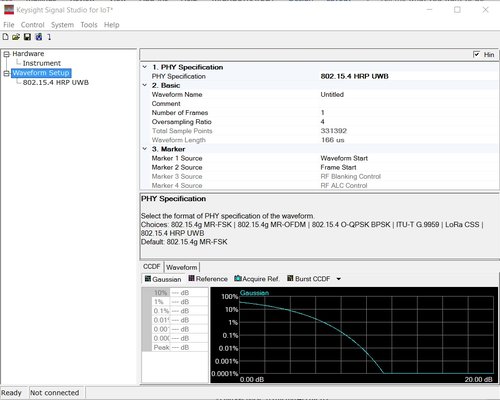Select the Hardware tree item
This screenshot has width=500, height=400.
coord(28,54)
